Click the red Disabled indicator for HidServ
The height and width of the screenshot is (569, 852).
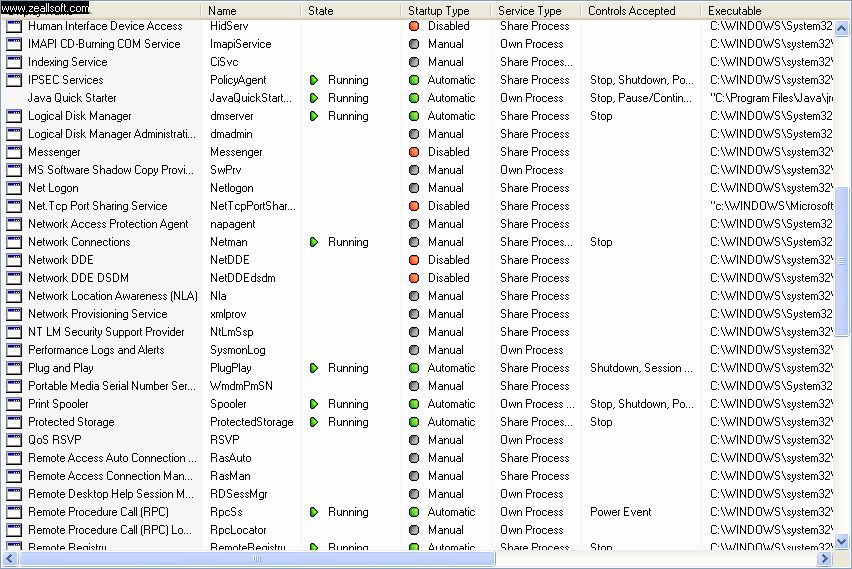(414, 26)
